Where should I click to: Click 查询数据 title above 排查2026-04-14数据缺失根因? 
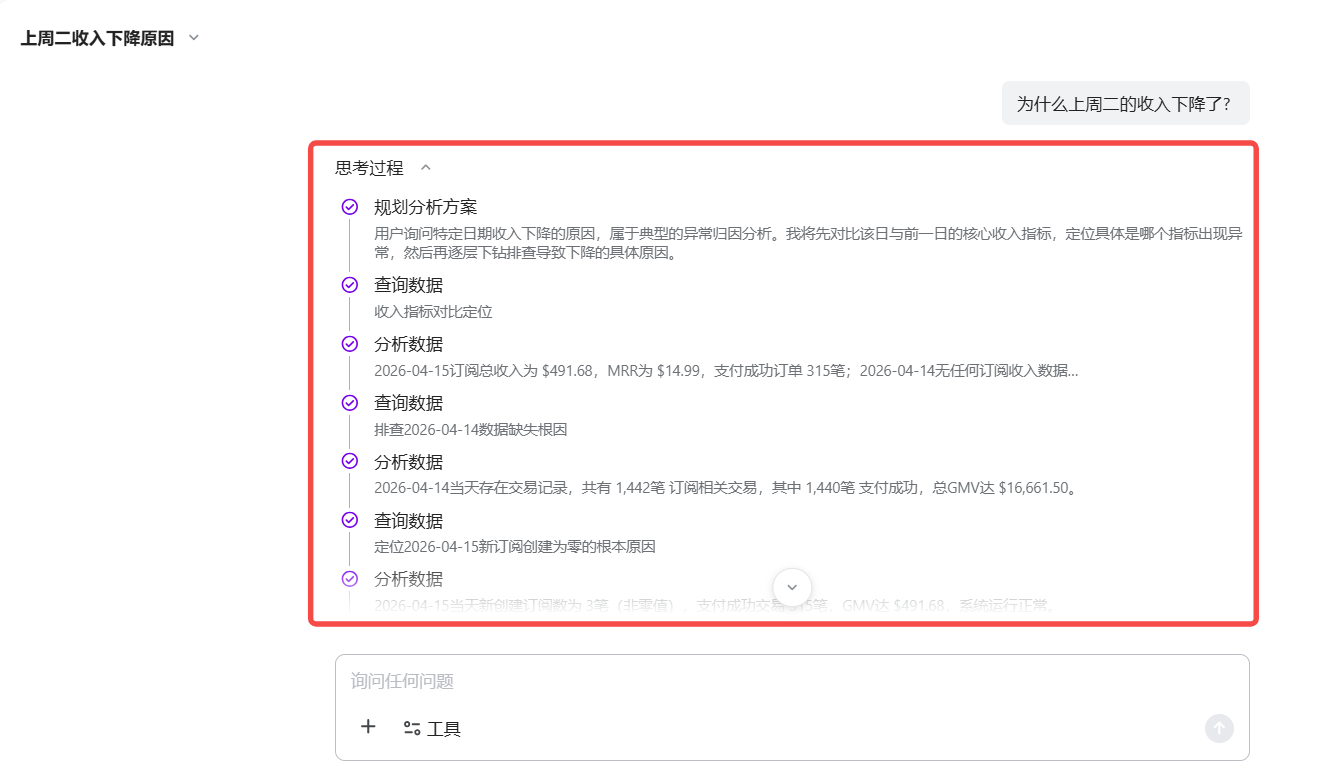[x=408, y=403]
